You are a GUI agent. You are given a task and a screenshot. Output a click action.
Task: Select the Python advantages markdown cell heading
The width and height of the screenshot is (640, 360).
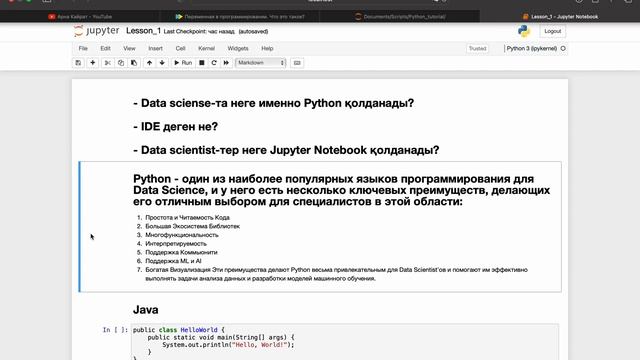tap(342, 190)
